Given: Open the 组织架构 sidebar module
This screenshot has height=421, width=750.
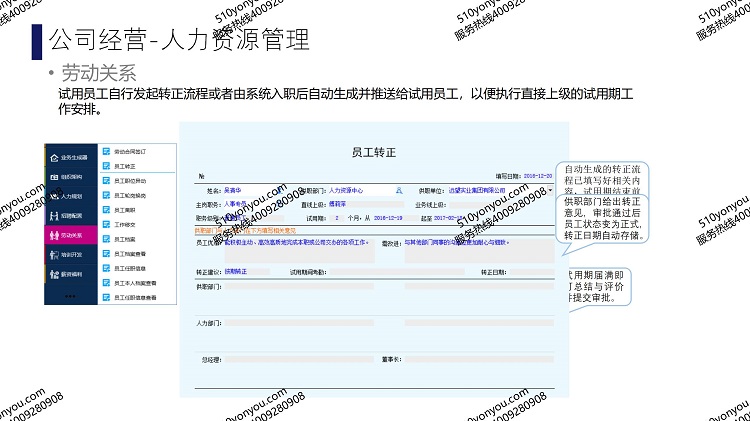Looking at the screenshot, I should [x=72, y=177].
